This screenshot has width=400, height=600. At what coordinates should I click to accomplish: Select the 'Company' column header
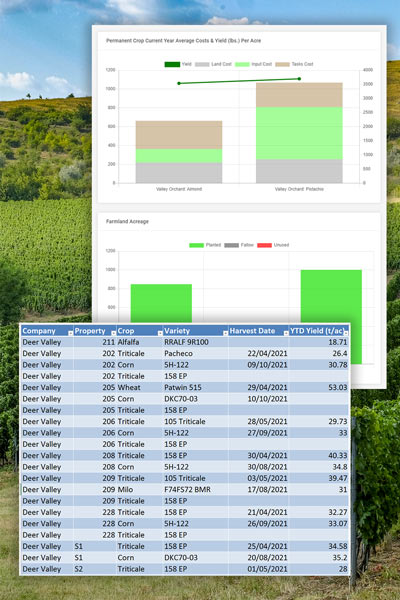(47, 331)
